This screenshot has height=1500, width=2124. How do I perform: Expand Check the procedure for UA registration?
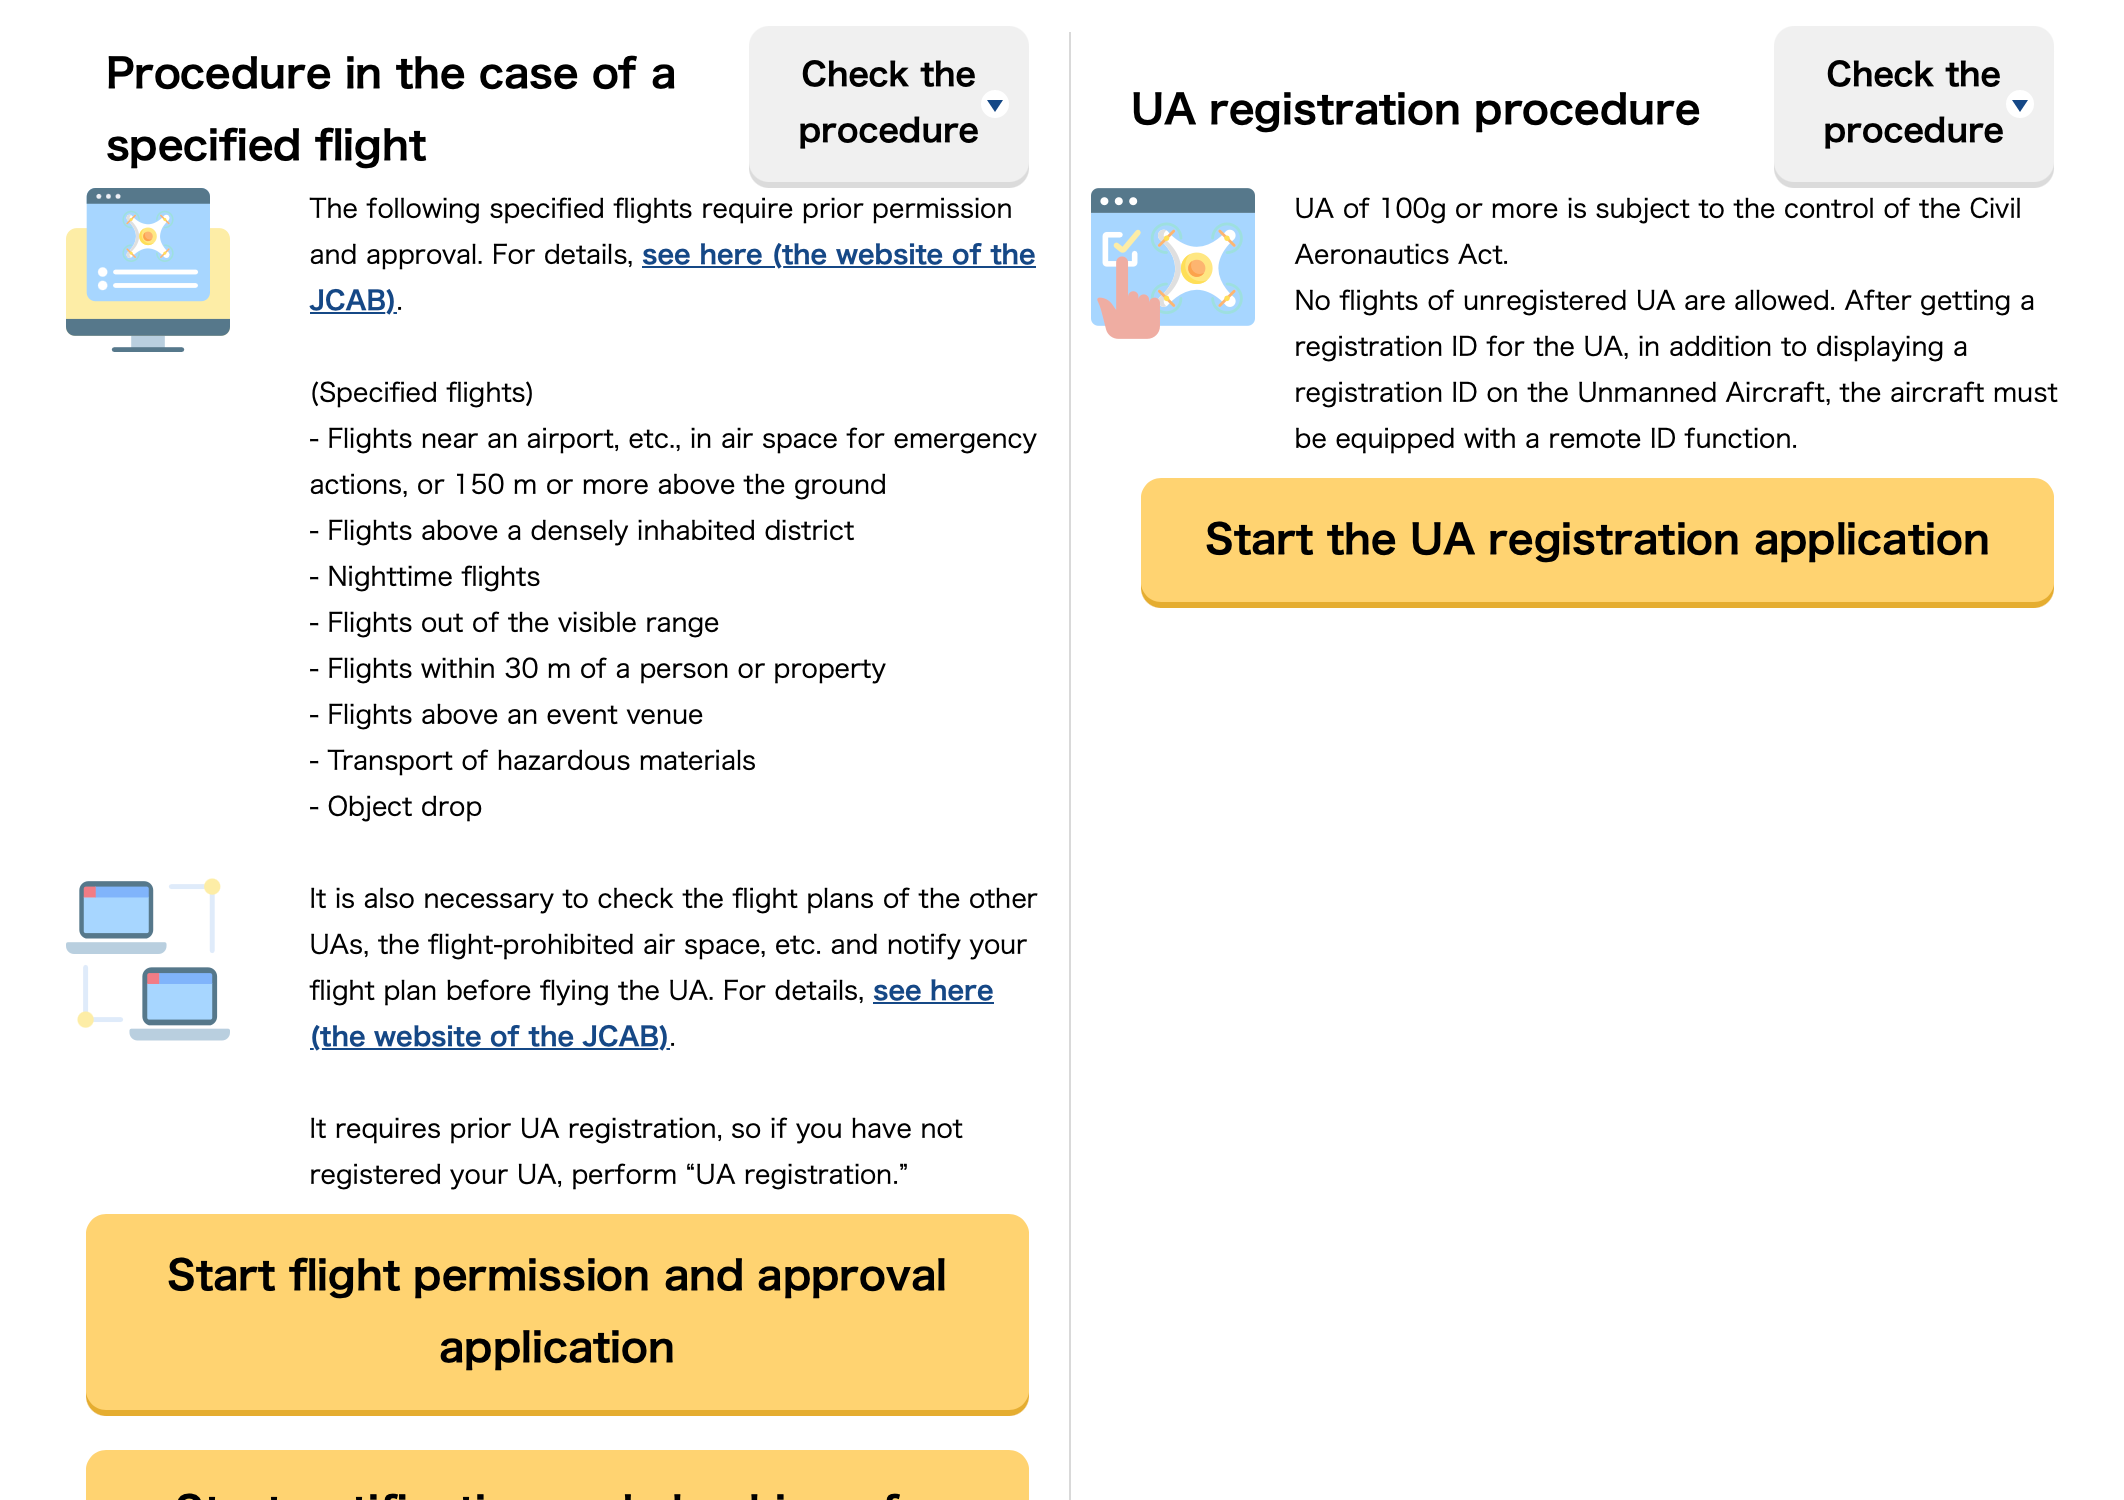pyautogui.click(x=1912, y=103)
